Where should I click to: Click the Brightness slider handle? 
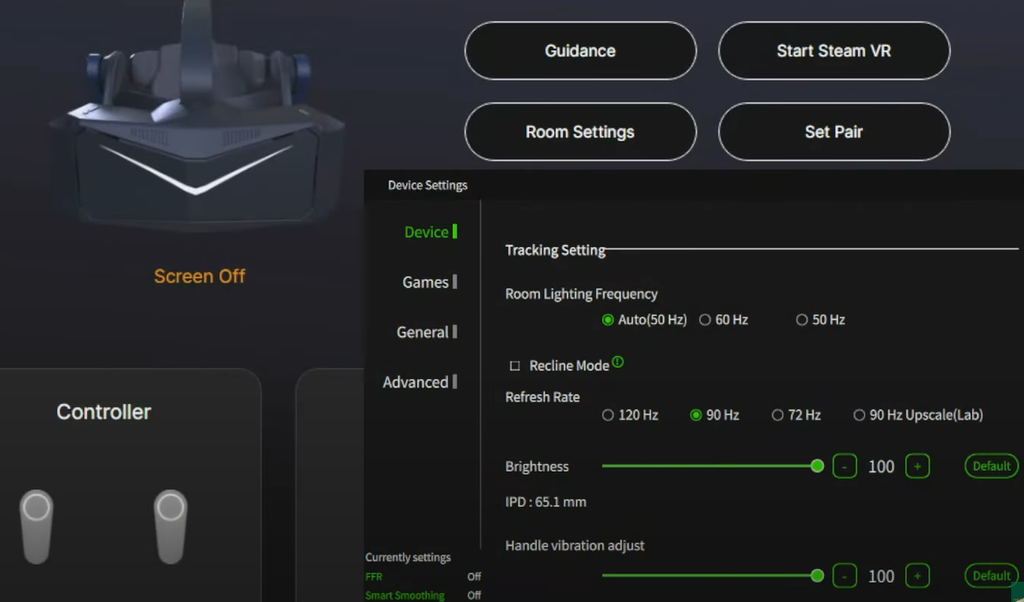[x=818, y=466]
